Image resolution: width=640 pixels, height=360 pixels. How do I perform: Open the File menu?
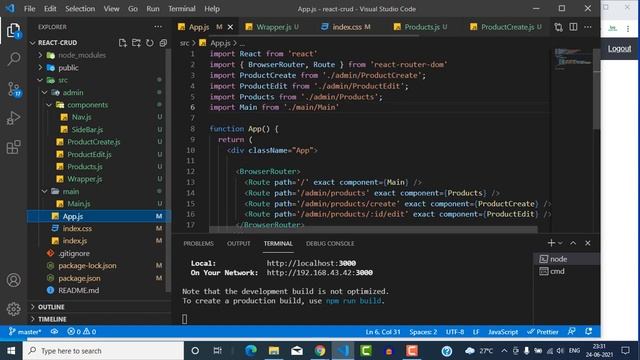click(x=30, y=9)
